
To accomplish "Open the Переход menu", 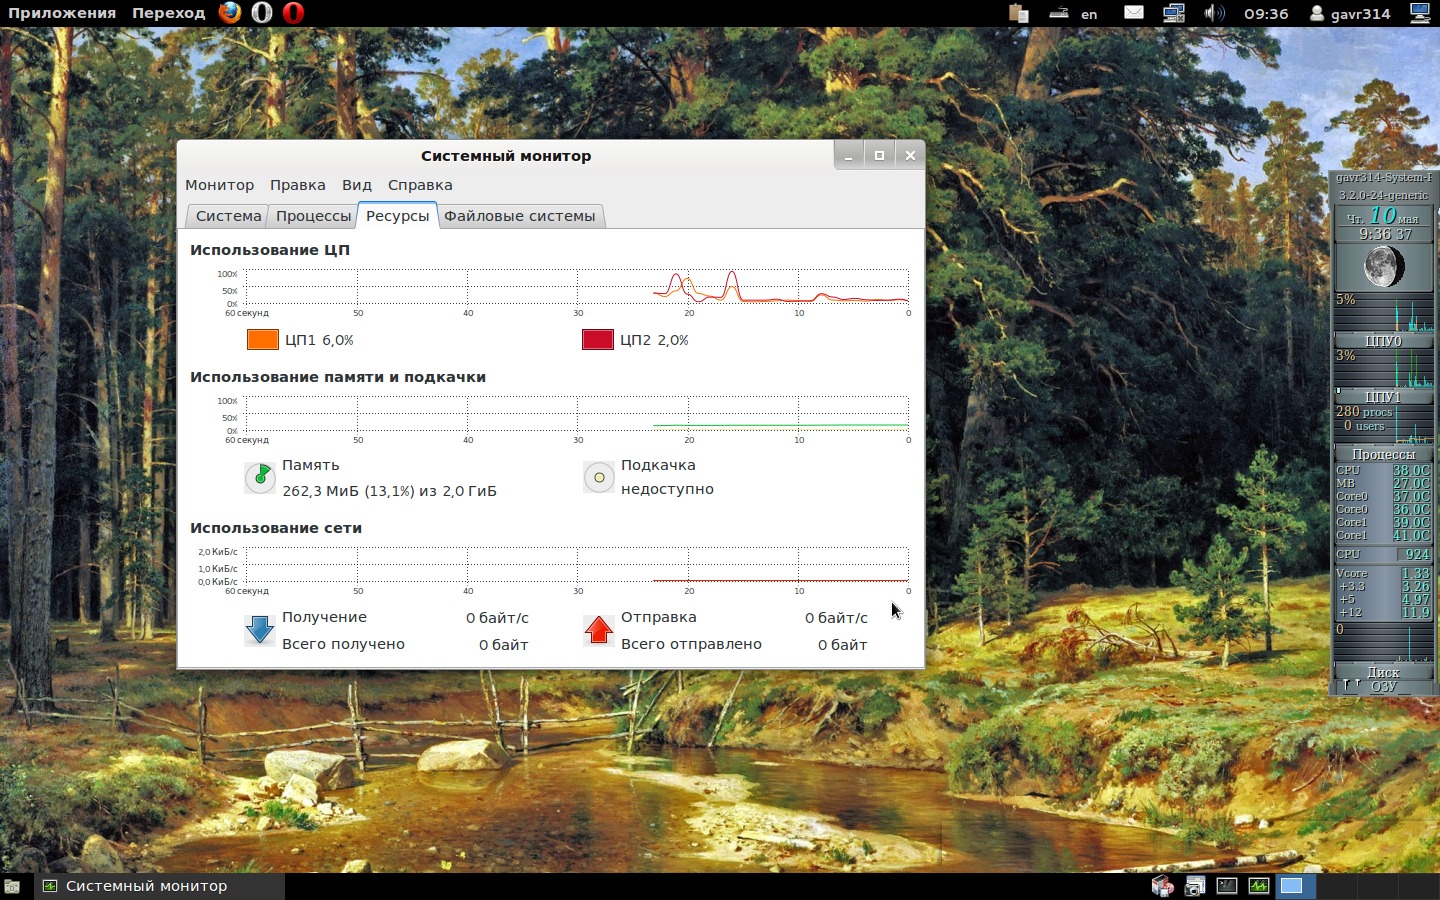I will [168, 13].
